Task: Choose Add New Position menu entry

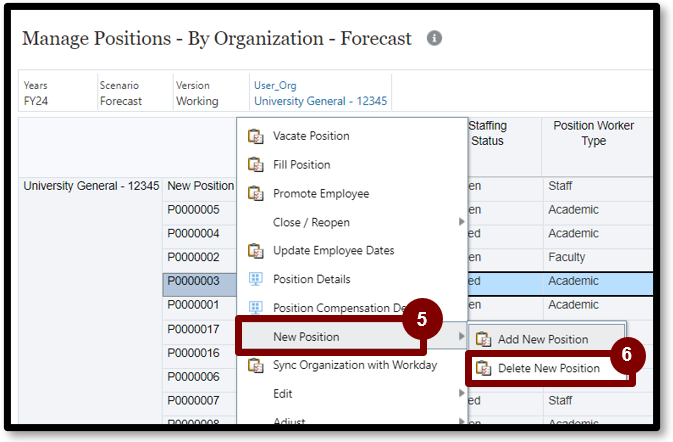Action: click(542, 339)
